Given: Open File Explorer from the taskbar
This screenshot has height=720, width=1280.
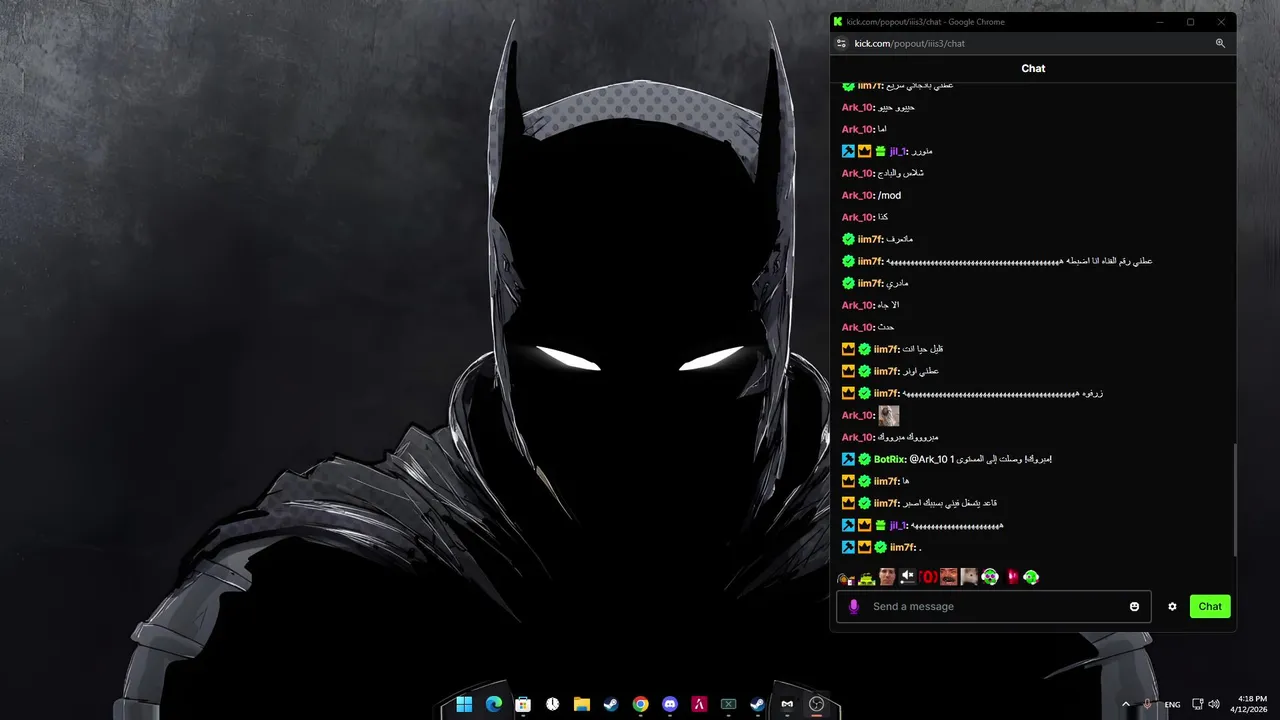Looking at the screenshot, I should pyautogui.click(x=581, y=704).
